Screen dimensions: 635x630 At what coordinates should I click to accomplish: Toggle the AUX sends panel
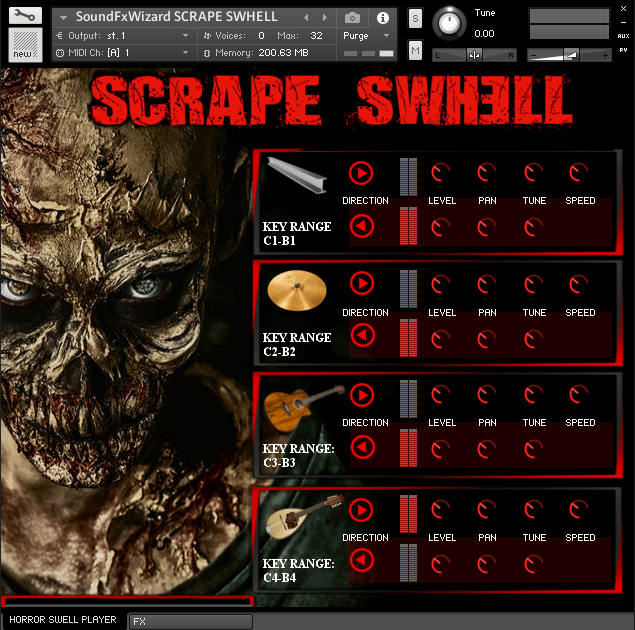pyautogui.click(x=623, y=36)
